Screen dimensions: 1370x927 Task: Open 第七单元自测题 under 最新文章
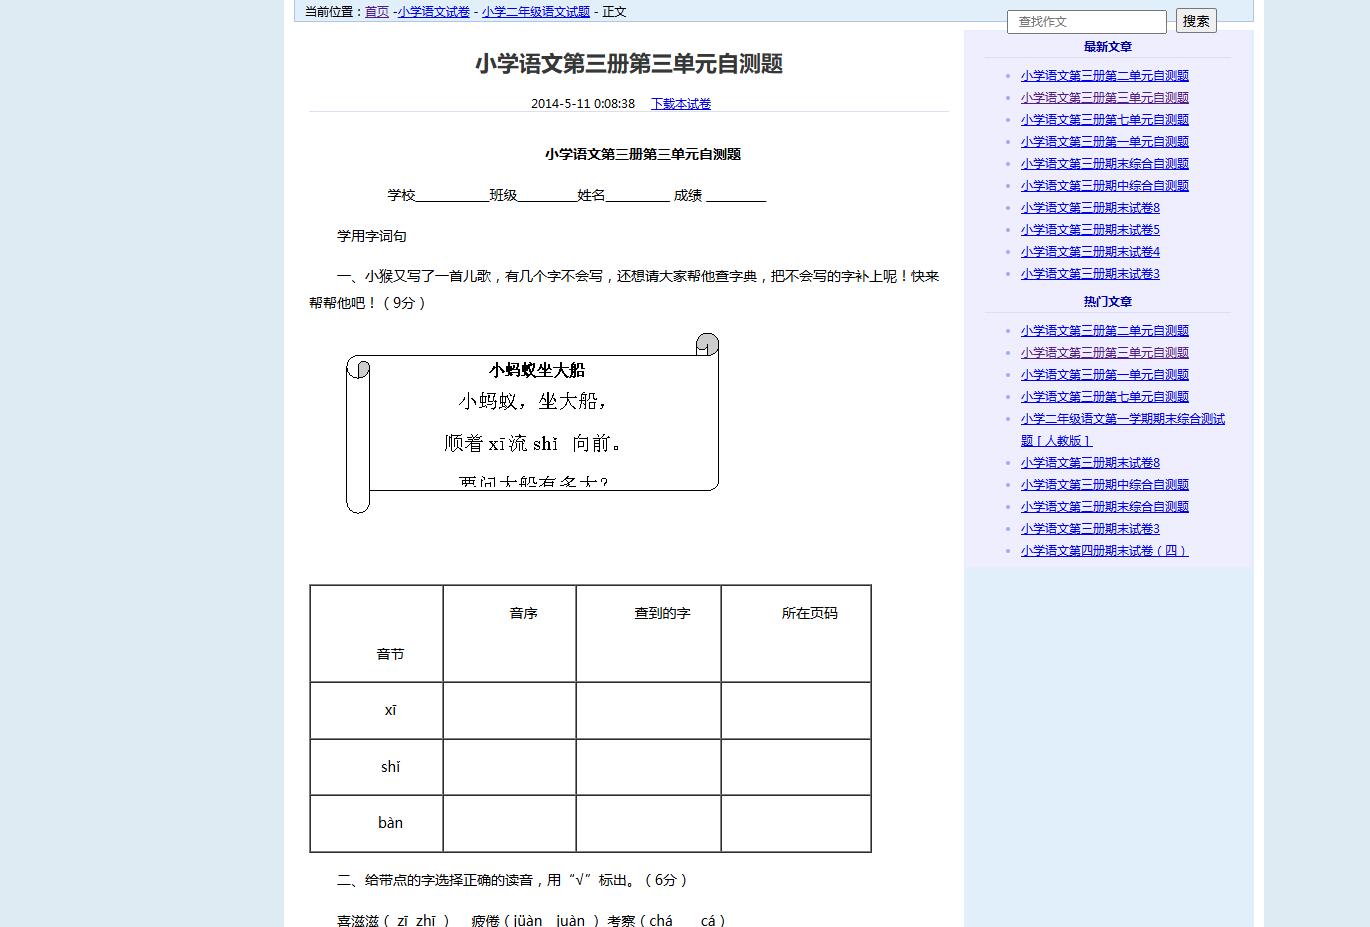coord(1105,120)
